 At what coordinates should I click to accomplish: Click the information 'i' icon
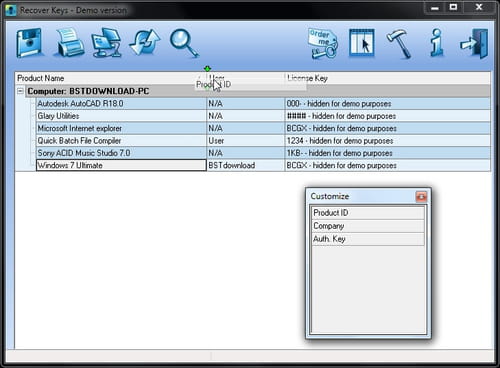(x=436, y=42)
